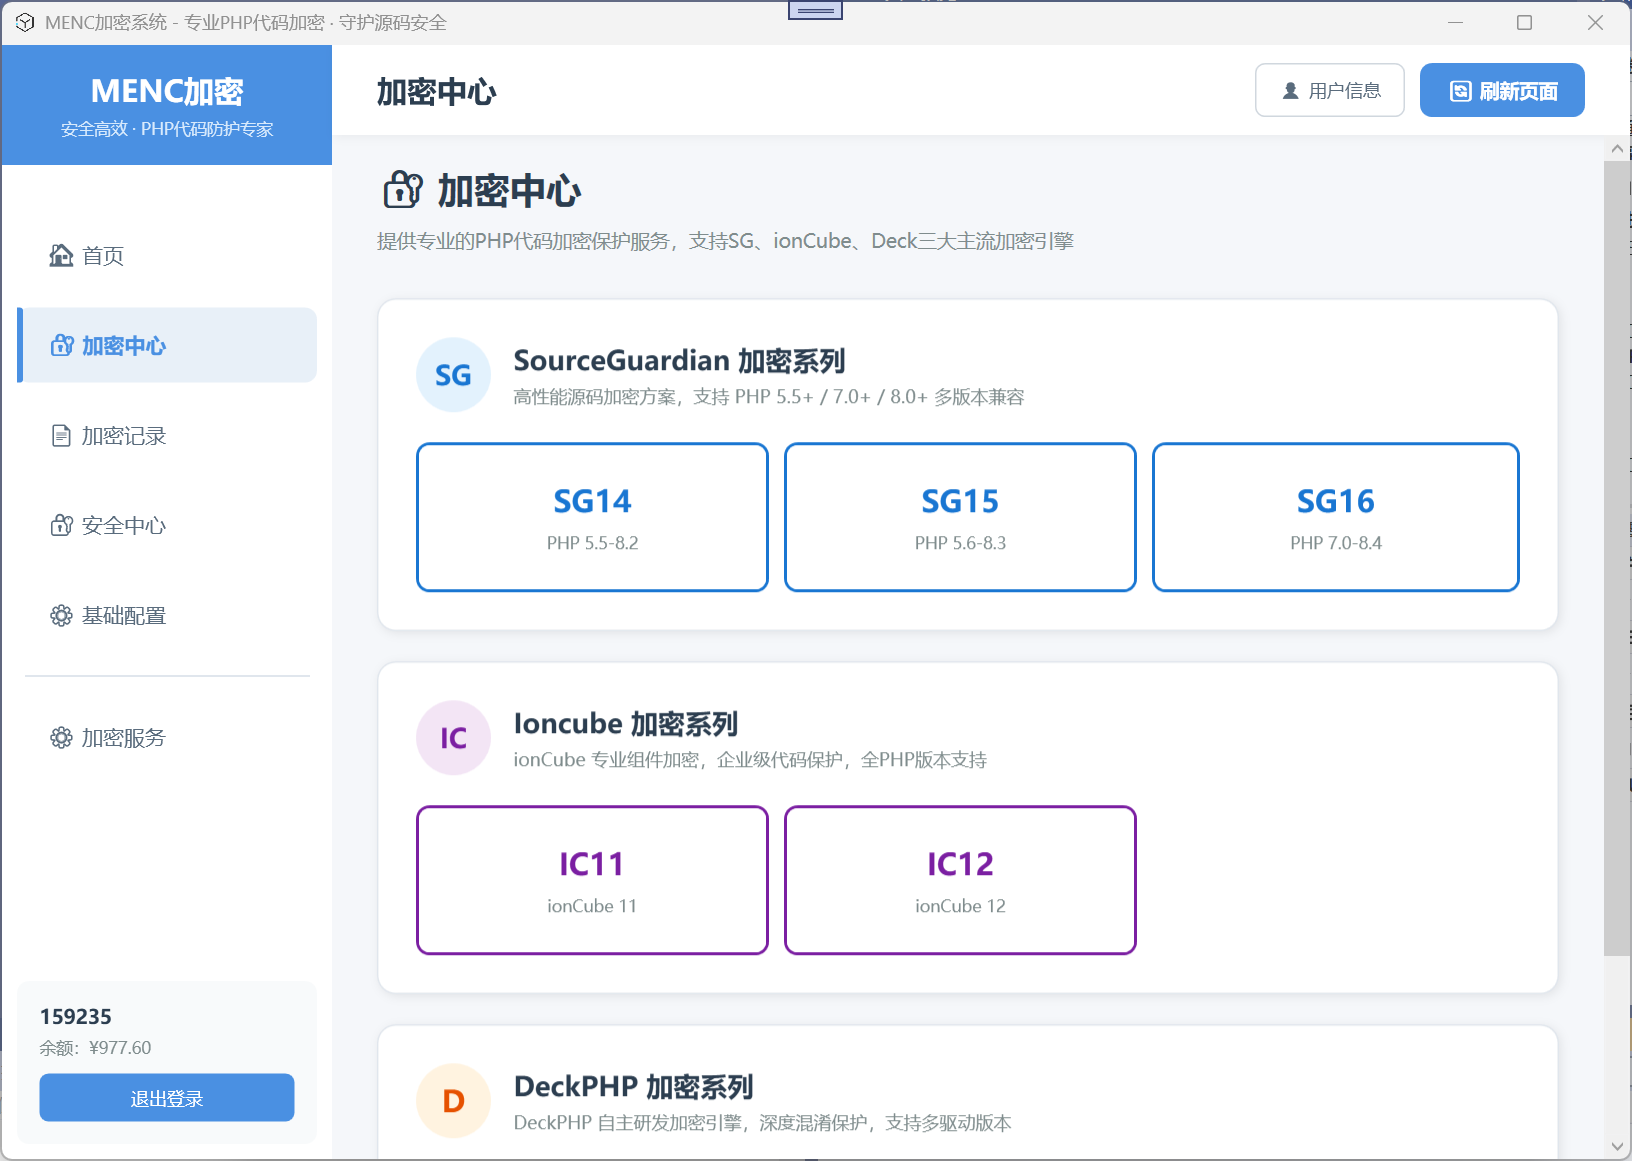Click the DeckPHP 自主研发加密引擎 description text

[762, 1123]
